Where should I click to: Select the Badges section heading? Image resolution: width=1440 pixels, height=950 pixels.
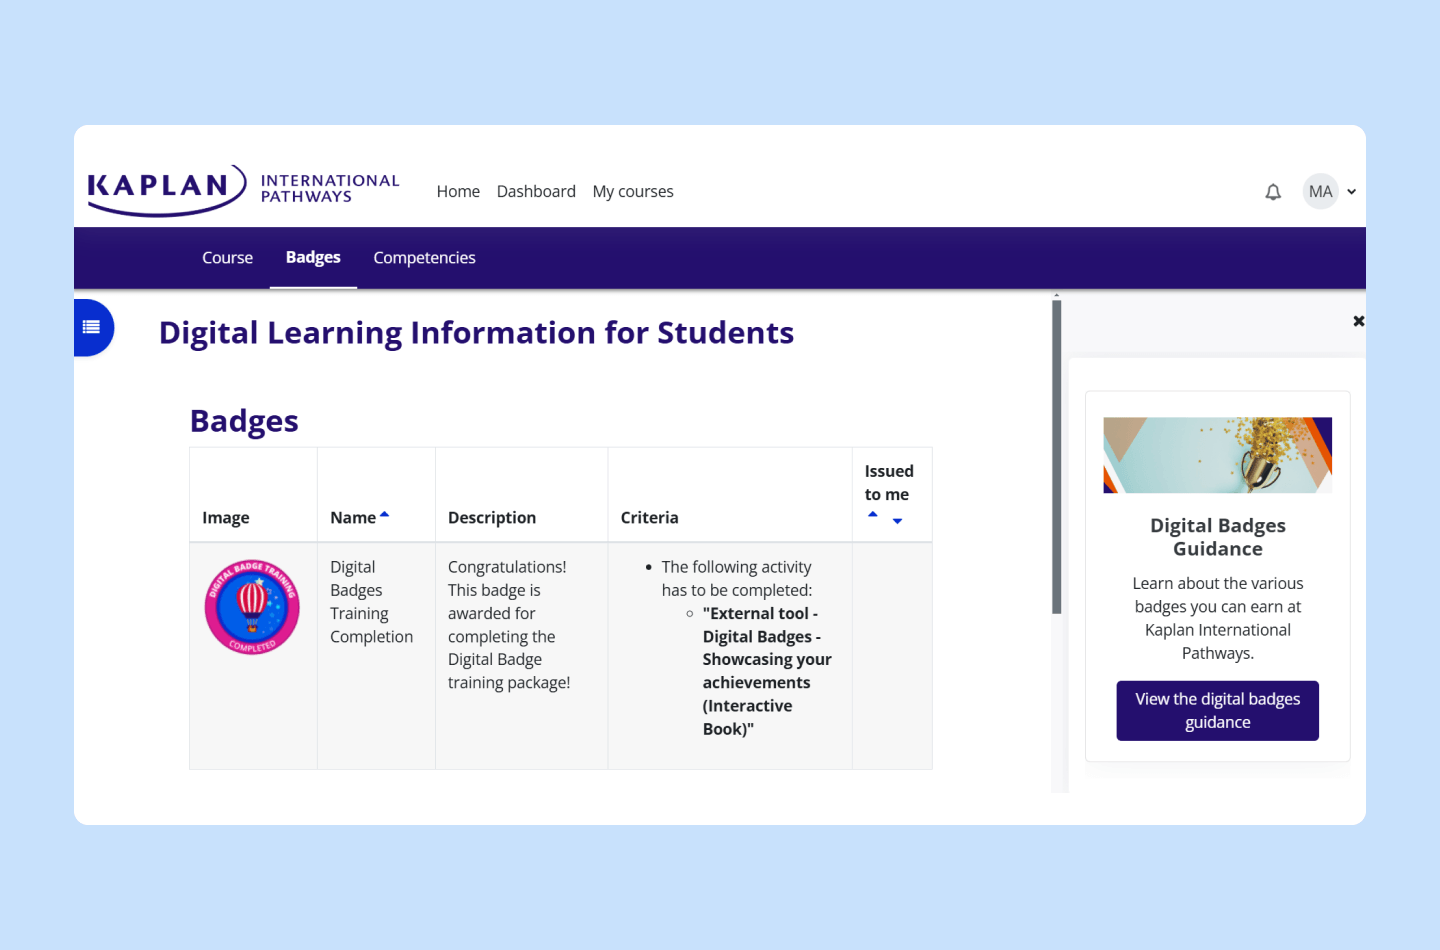click(x=243, y=420)
